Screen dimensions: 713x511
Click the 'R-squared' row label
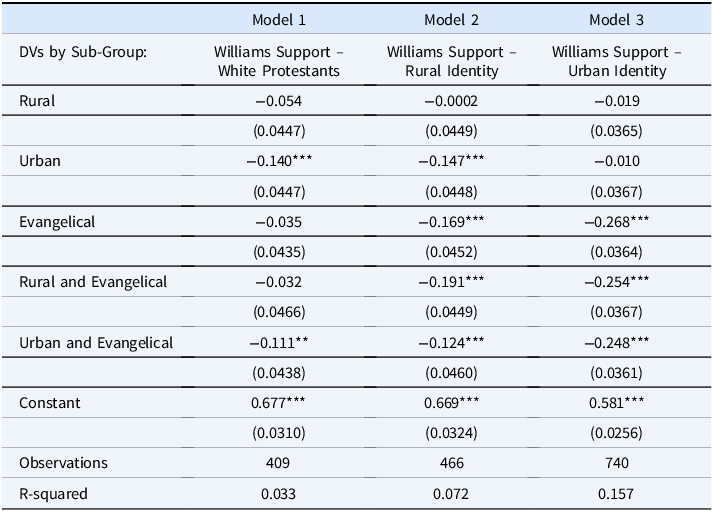click(x=53, y=493)
